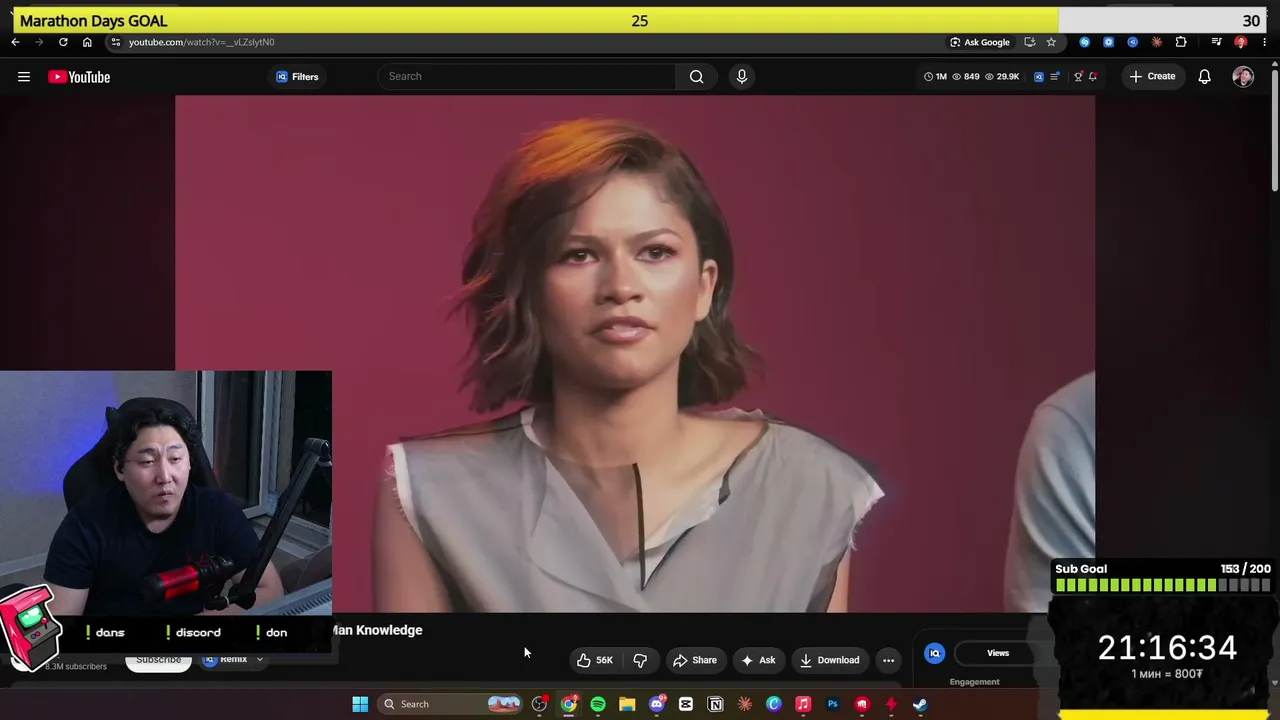Reload the current page
Image resolution: width=1280 pixels, height=720 pixels.
tap(63, 42)
